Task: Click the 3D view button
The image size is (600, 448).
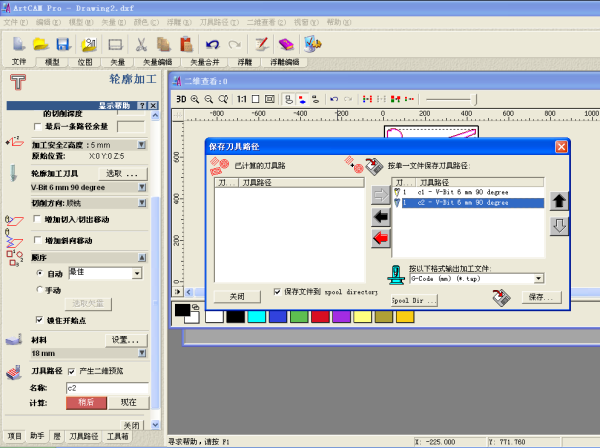Action: 181,99
